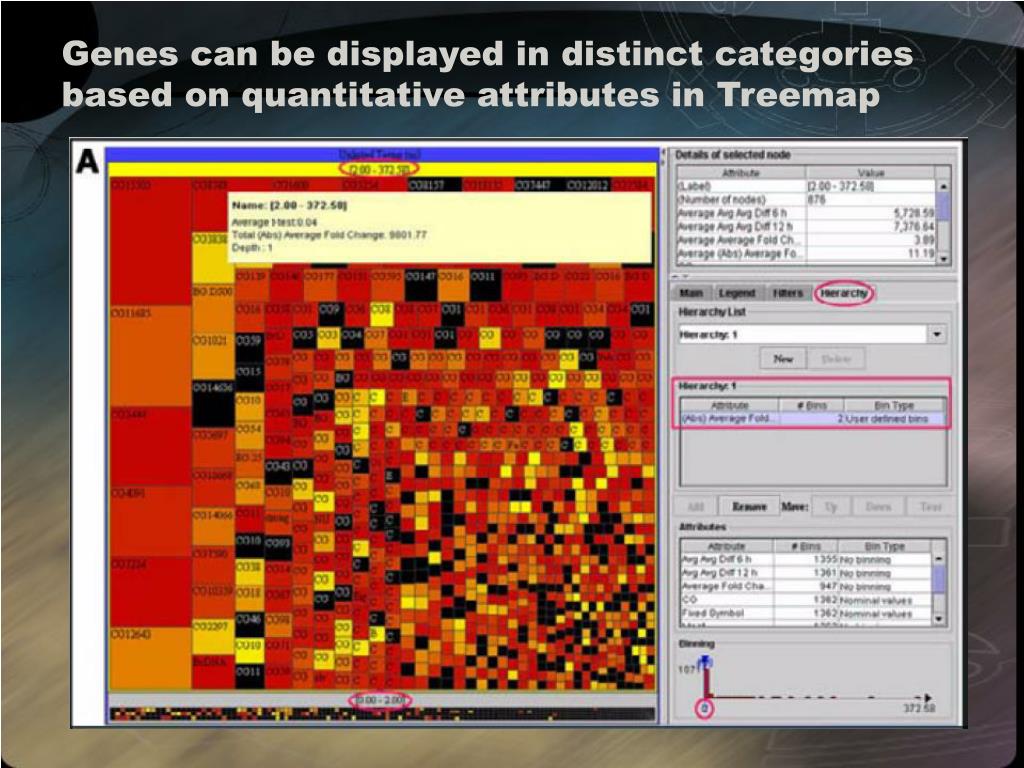Click the (Number of nodes) details row
Viewport: 1024px width, 768px height.
coord(807,200)
